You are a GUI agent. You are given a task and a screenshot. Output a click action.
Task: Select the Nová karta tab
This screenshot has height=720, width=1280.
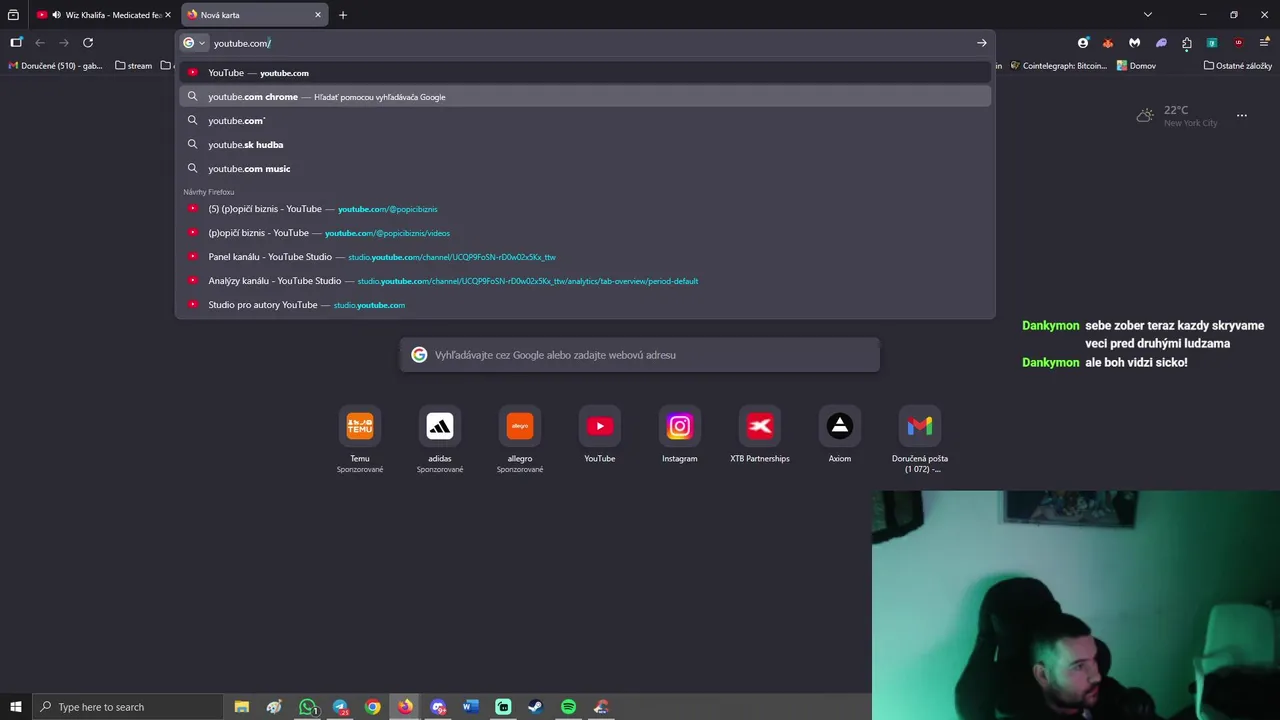click(x=255, y=15)
